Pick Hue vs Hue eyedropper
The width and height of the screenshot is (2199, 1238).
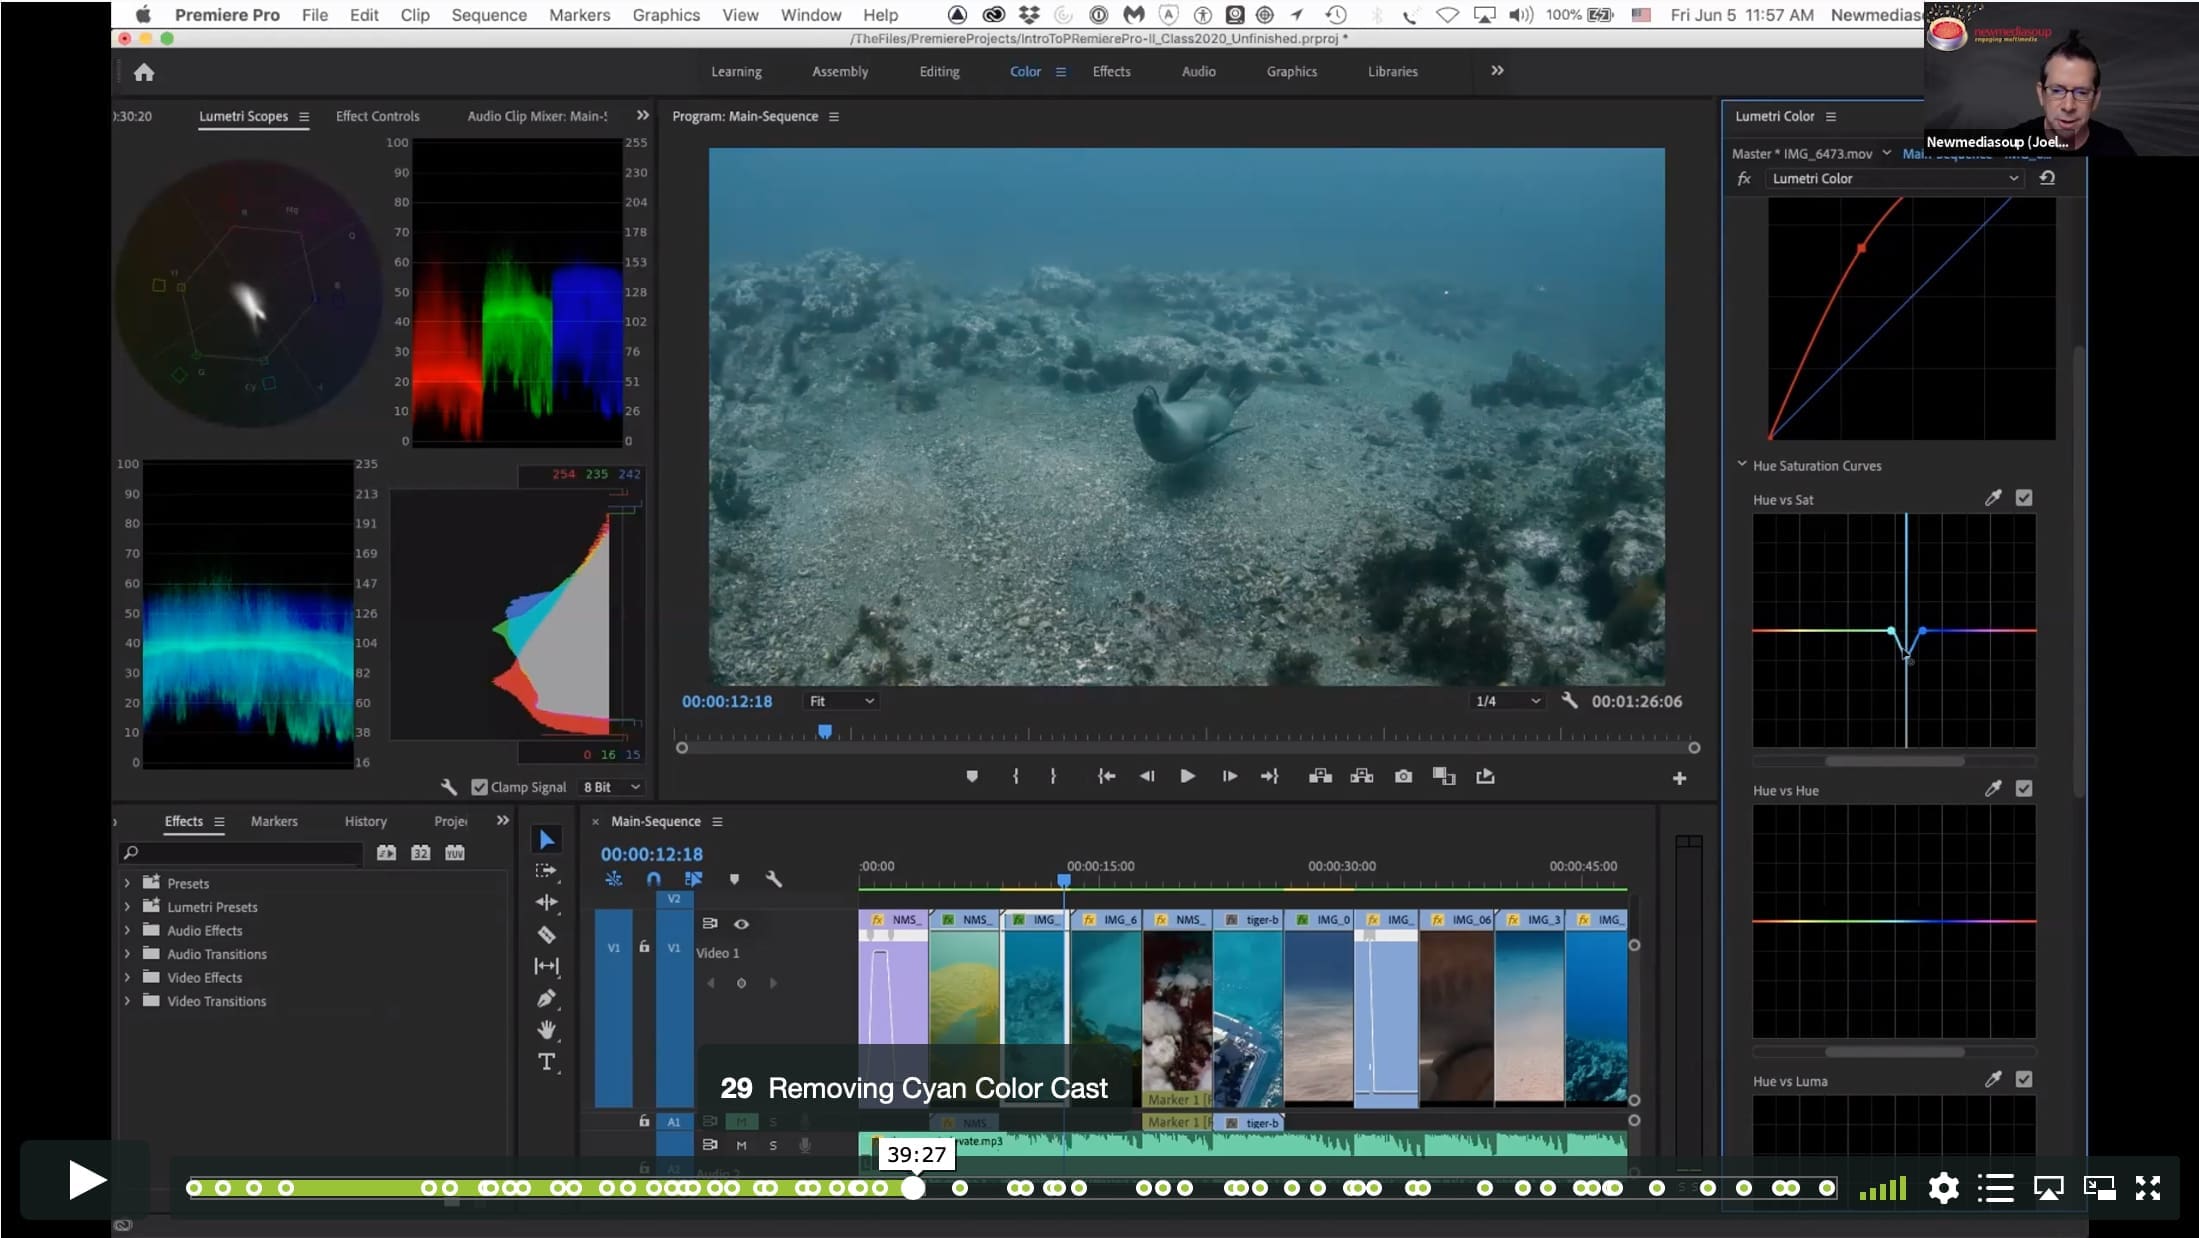[1993, 789]
